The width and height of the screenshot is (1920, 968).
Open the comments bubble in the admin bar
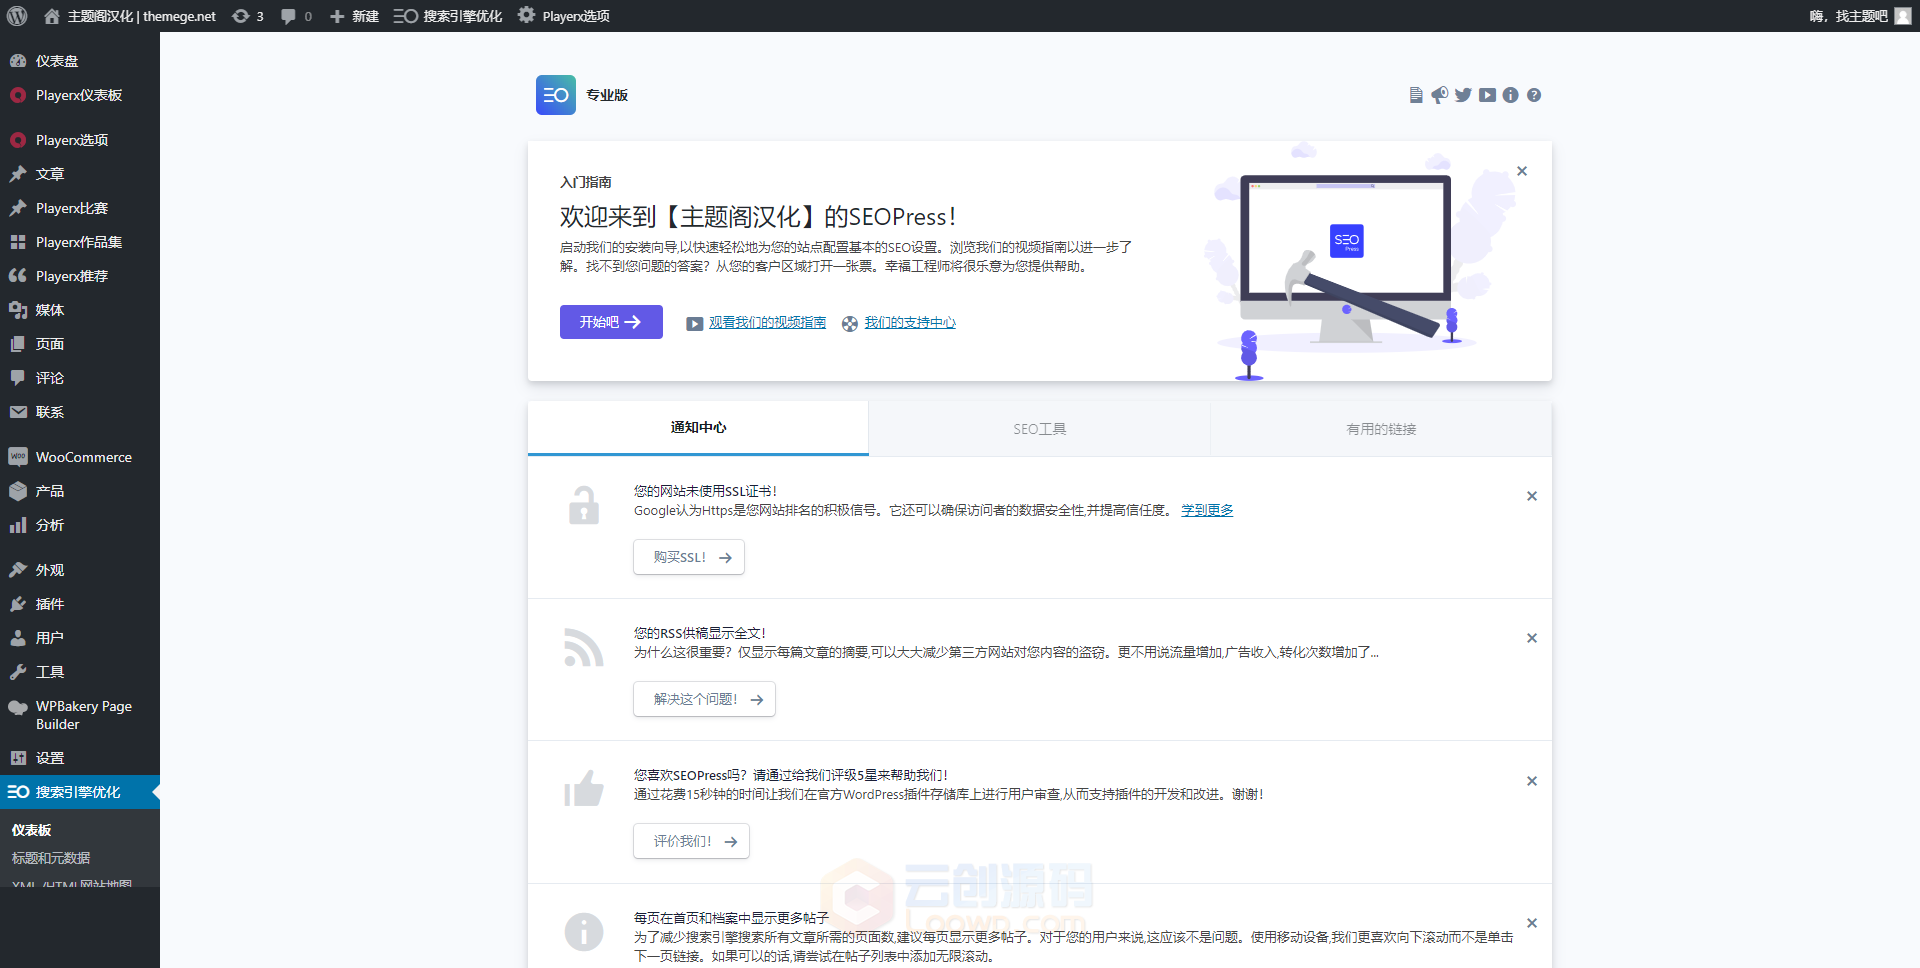tap(296, 16)
